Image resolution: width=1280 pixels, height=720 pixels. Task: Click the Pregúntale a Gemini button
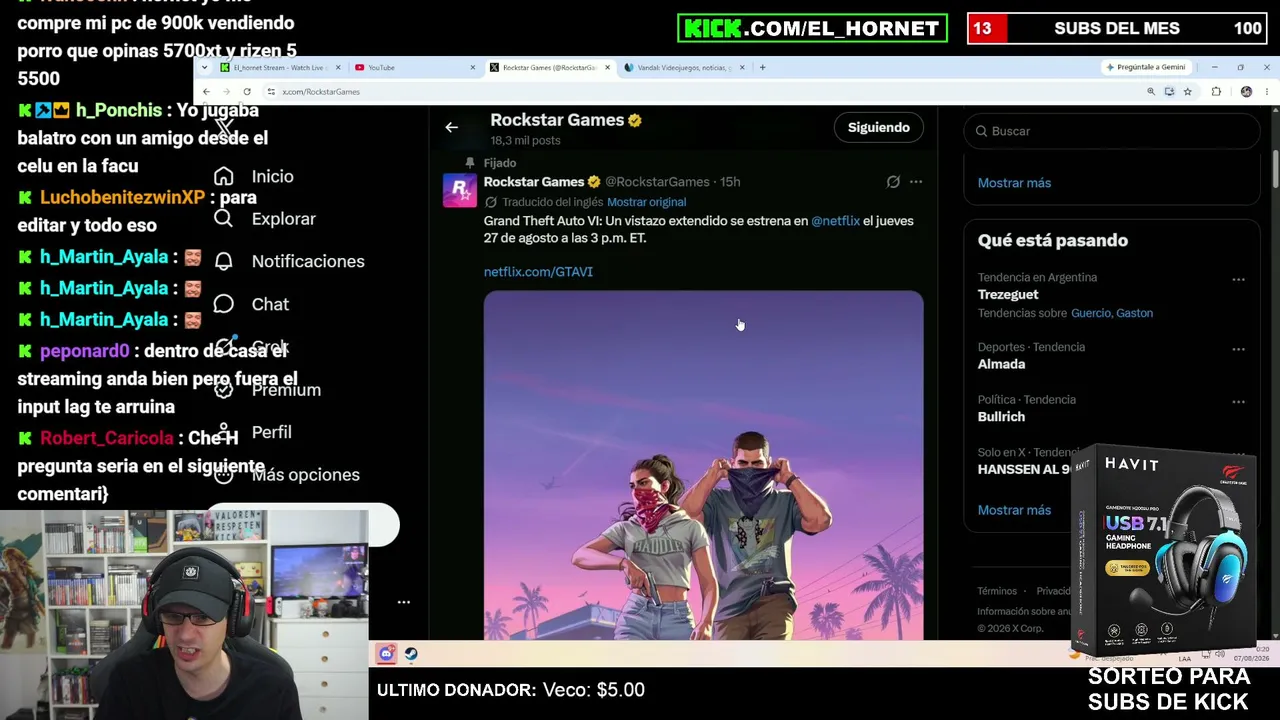pos(1146,67)
